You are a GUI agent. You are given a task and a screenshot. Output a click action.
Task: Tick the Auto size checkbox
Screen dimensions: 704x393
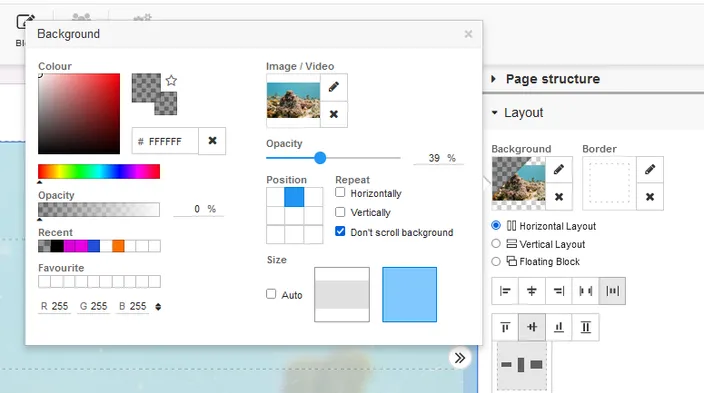271,294
